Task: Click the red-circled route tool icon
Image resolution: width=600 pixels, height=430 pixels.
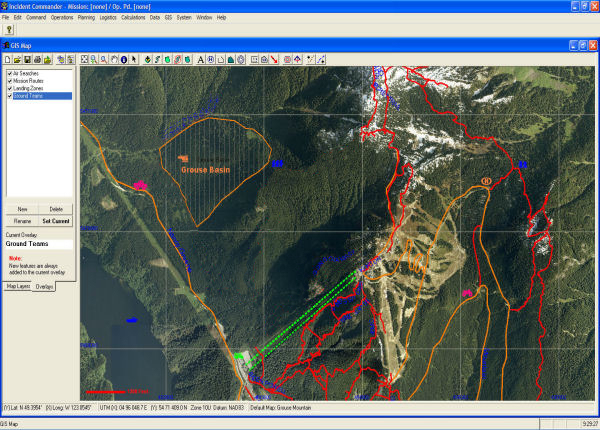Action: click(x=178, y=59)
